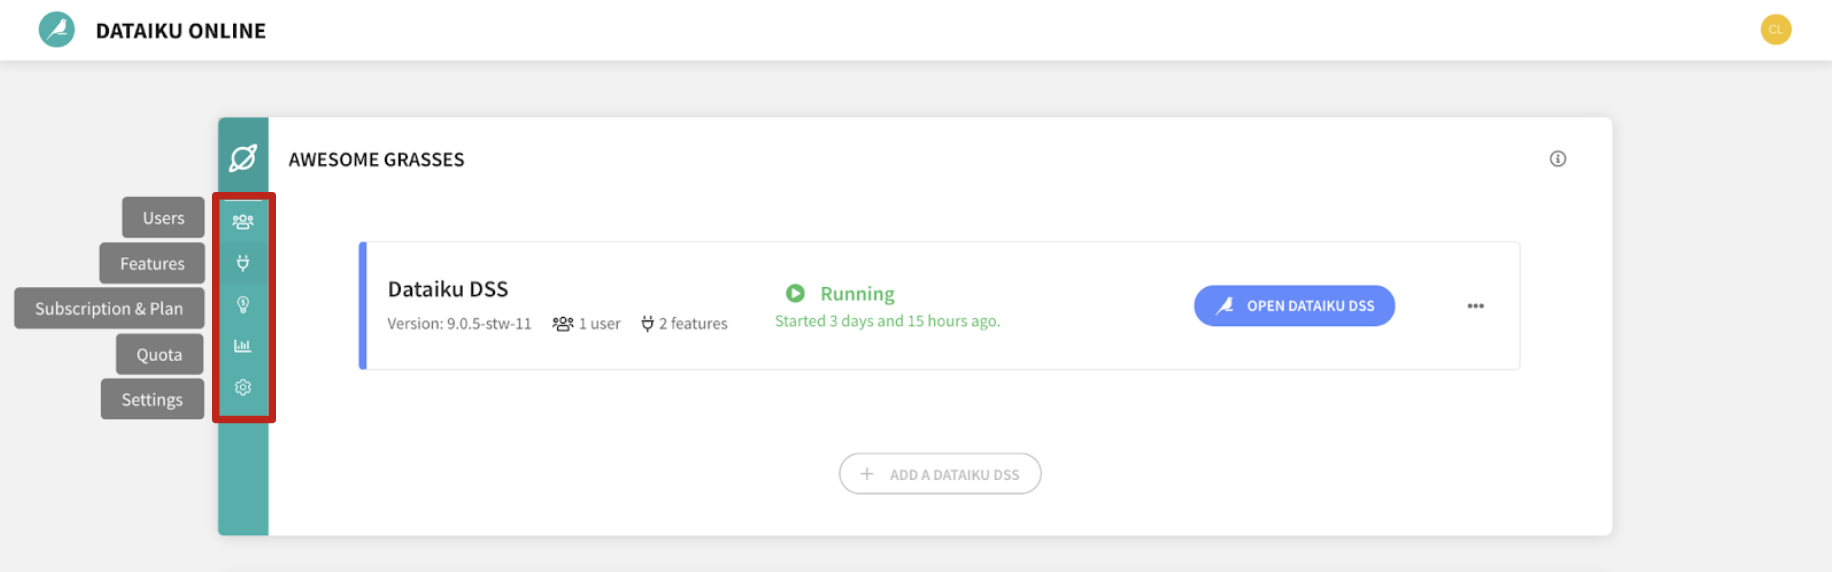Image resolution: width=1832 pixels, height=572 pixels.
Task: Open the three-dots menu for Dataiku DSS
Action: tap(1475, 306)
